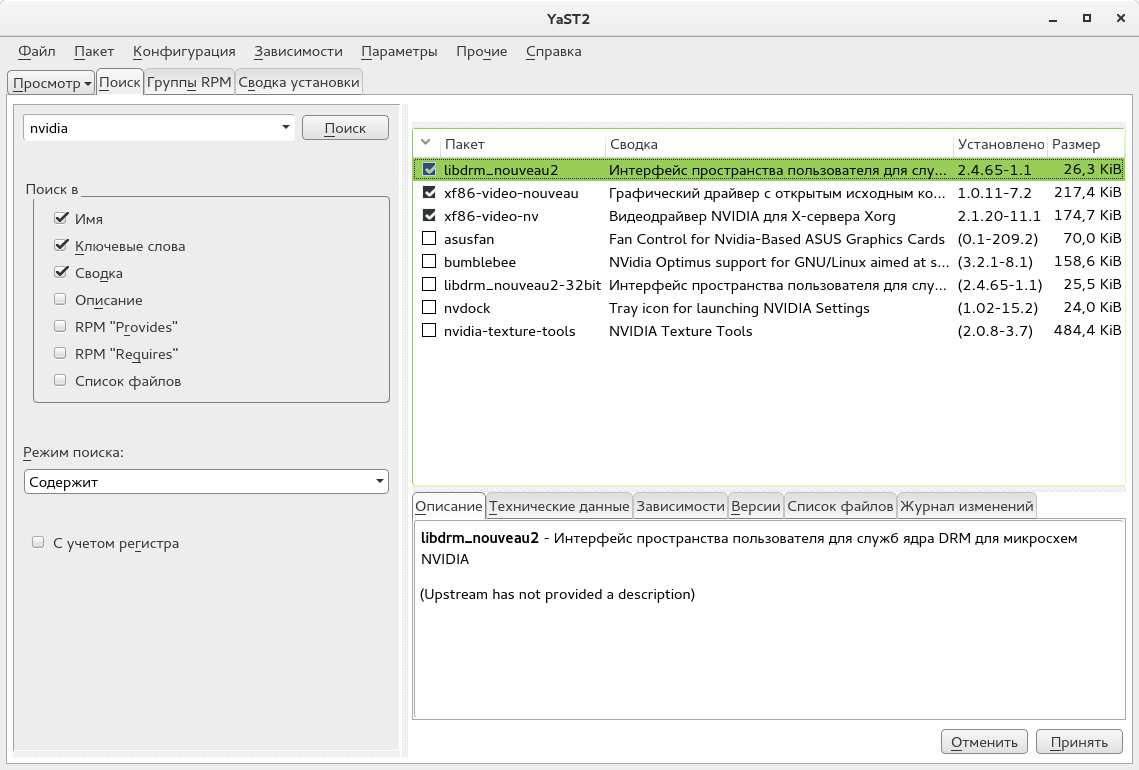Expand the nvidia search history dropdown
Screen dimensions: 1139x770
285,128
